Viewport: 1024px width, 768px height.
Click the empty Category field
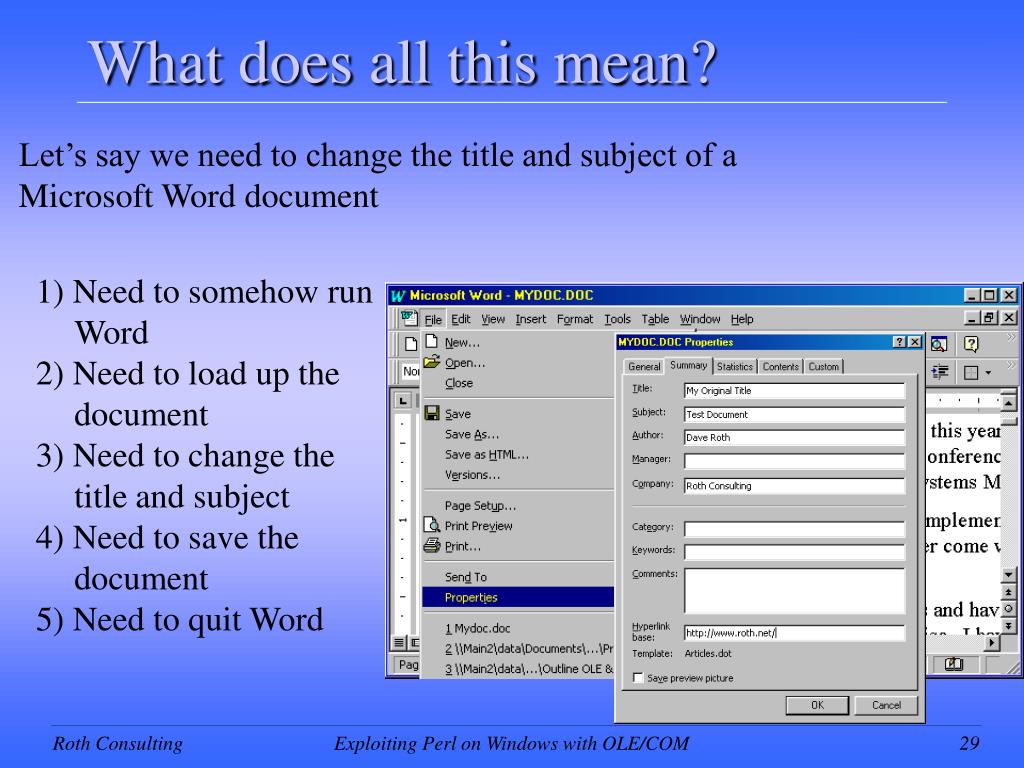pos(794,528)
